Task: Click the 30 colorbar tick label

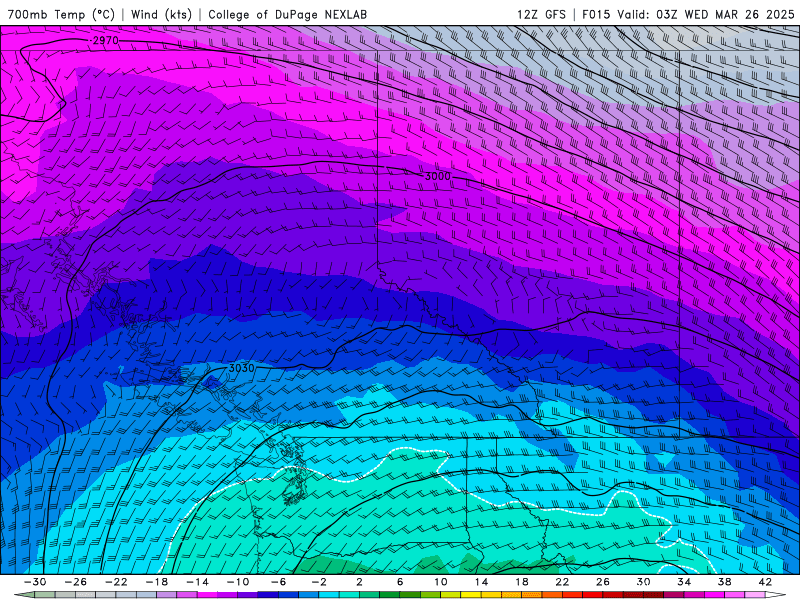Action: click(643, 582)
